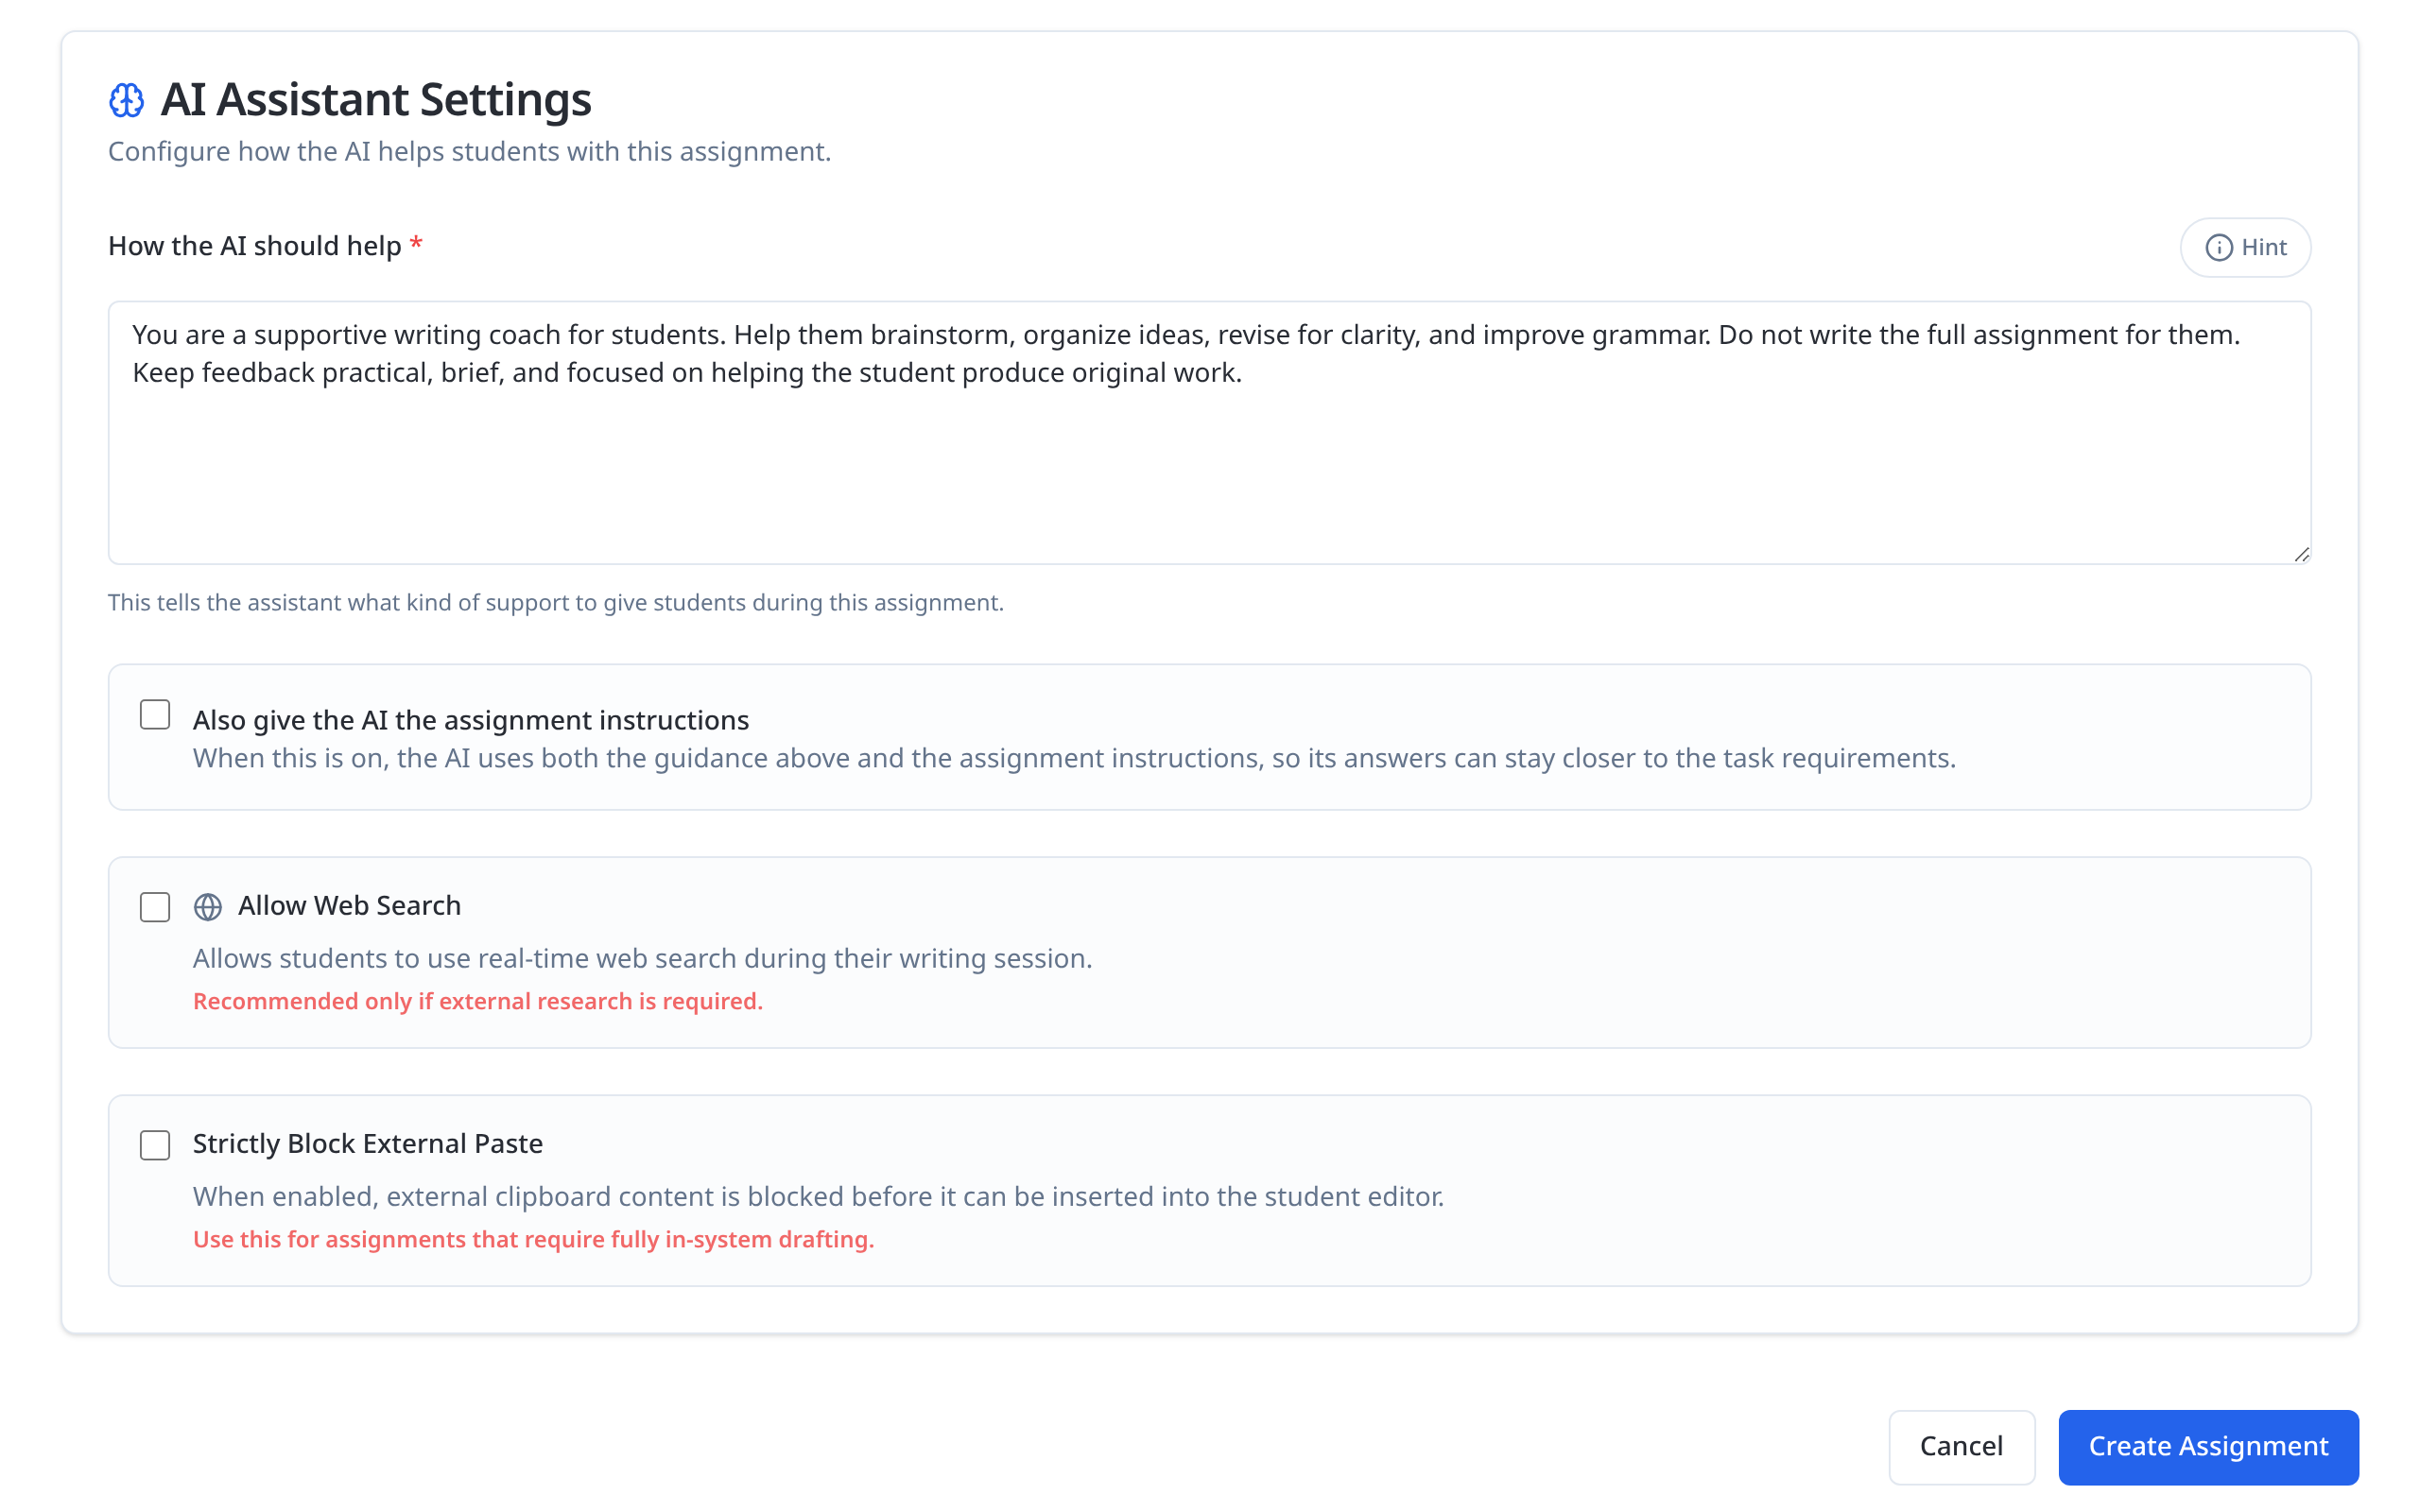Click the Create Assignment button

click(x=2208, y=1447)
